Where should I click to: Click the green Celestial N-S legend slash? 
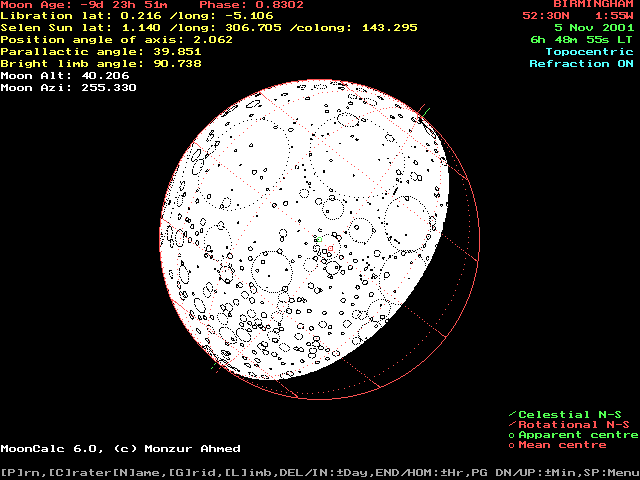(x=513, y=415)
